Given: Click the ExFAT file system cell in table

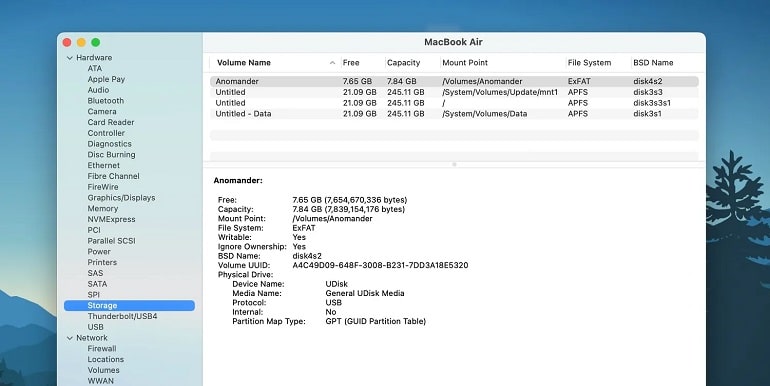Looking at the screenshot, I should click(x=579, y=82).
